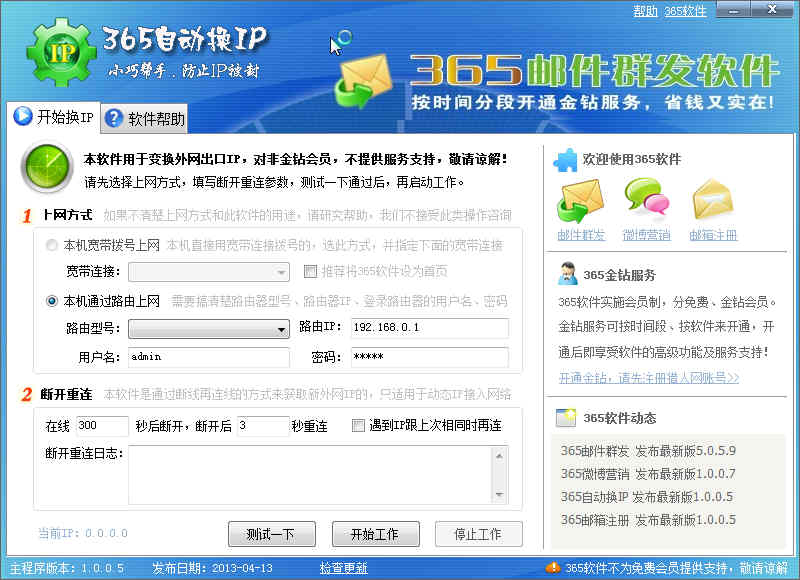The image size is (800, 580).
Task: Click the log scrollbar up arrow
Action: 499,456
